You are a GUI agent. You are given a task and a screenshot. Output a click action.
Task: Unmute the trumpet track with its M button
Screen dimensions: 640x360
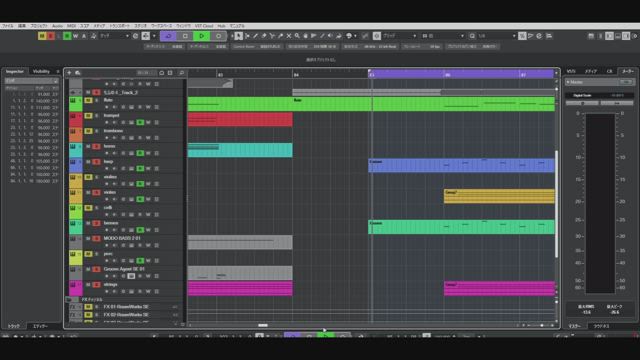point(88,116)
